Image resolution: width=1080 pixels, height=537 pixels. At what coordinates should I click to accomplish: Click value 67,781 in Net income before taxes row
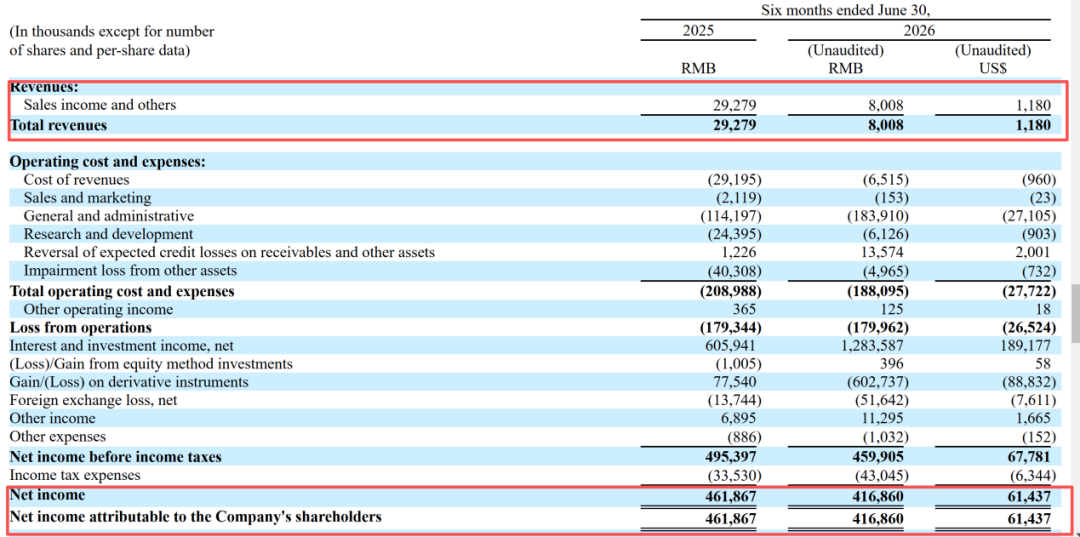click(1028, 456)
